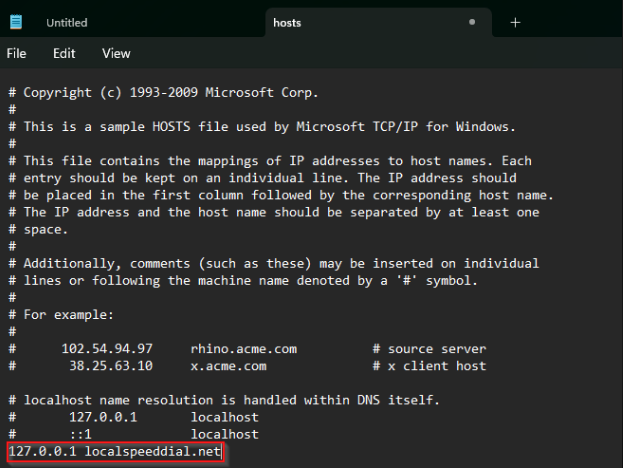
Task: Click the hostname x.acme.com
Action: (228, 366)
